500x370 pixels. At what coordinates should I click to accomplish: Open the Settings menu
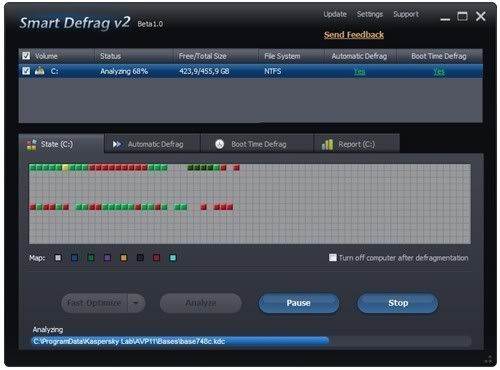pos(370,14)
